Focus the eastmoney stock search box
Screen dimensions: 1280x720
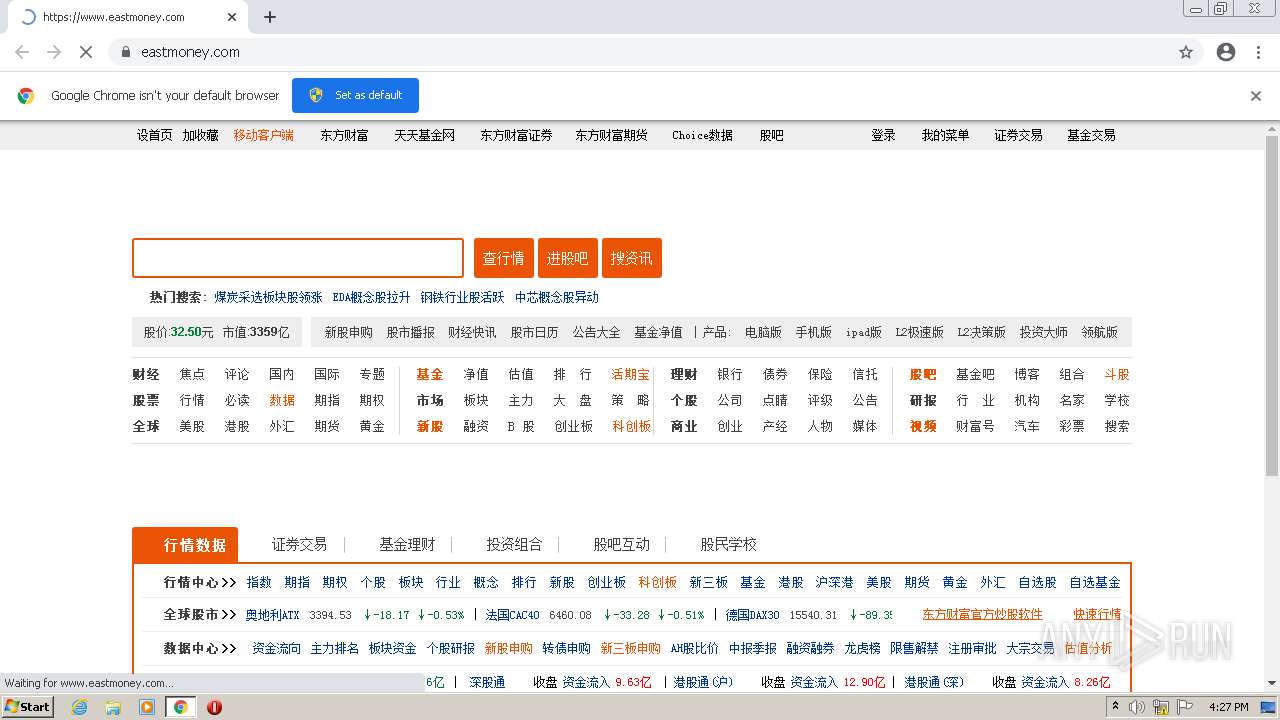[x=298, y=258]
